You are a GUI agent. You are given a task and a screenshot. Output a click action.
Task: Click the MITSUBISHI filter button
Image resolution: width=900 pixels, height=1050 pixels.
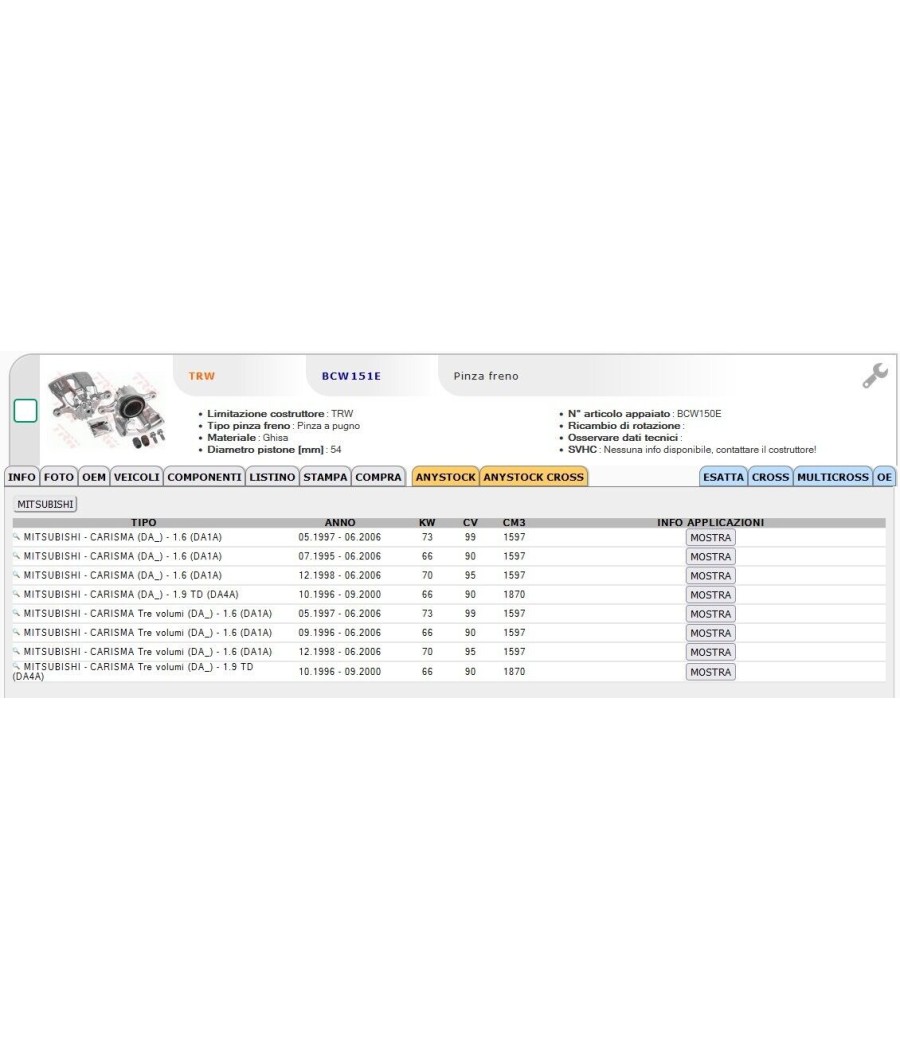[46, 504]
